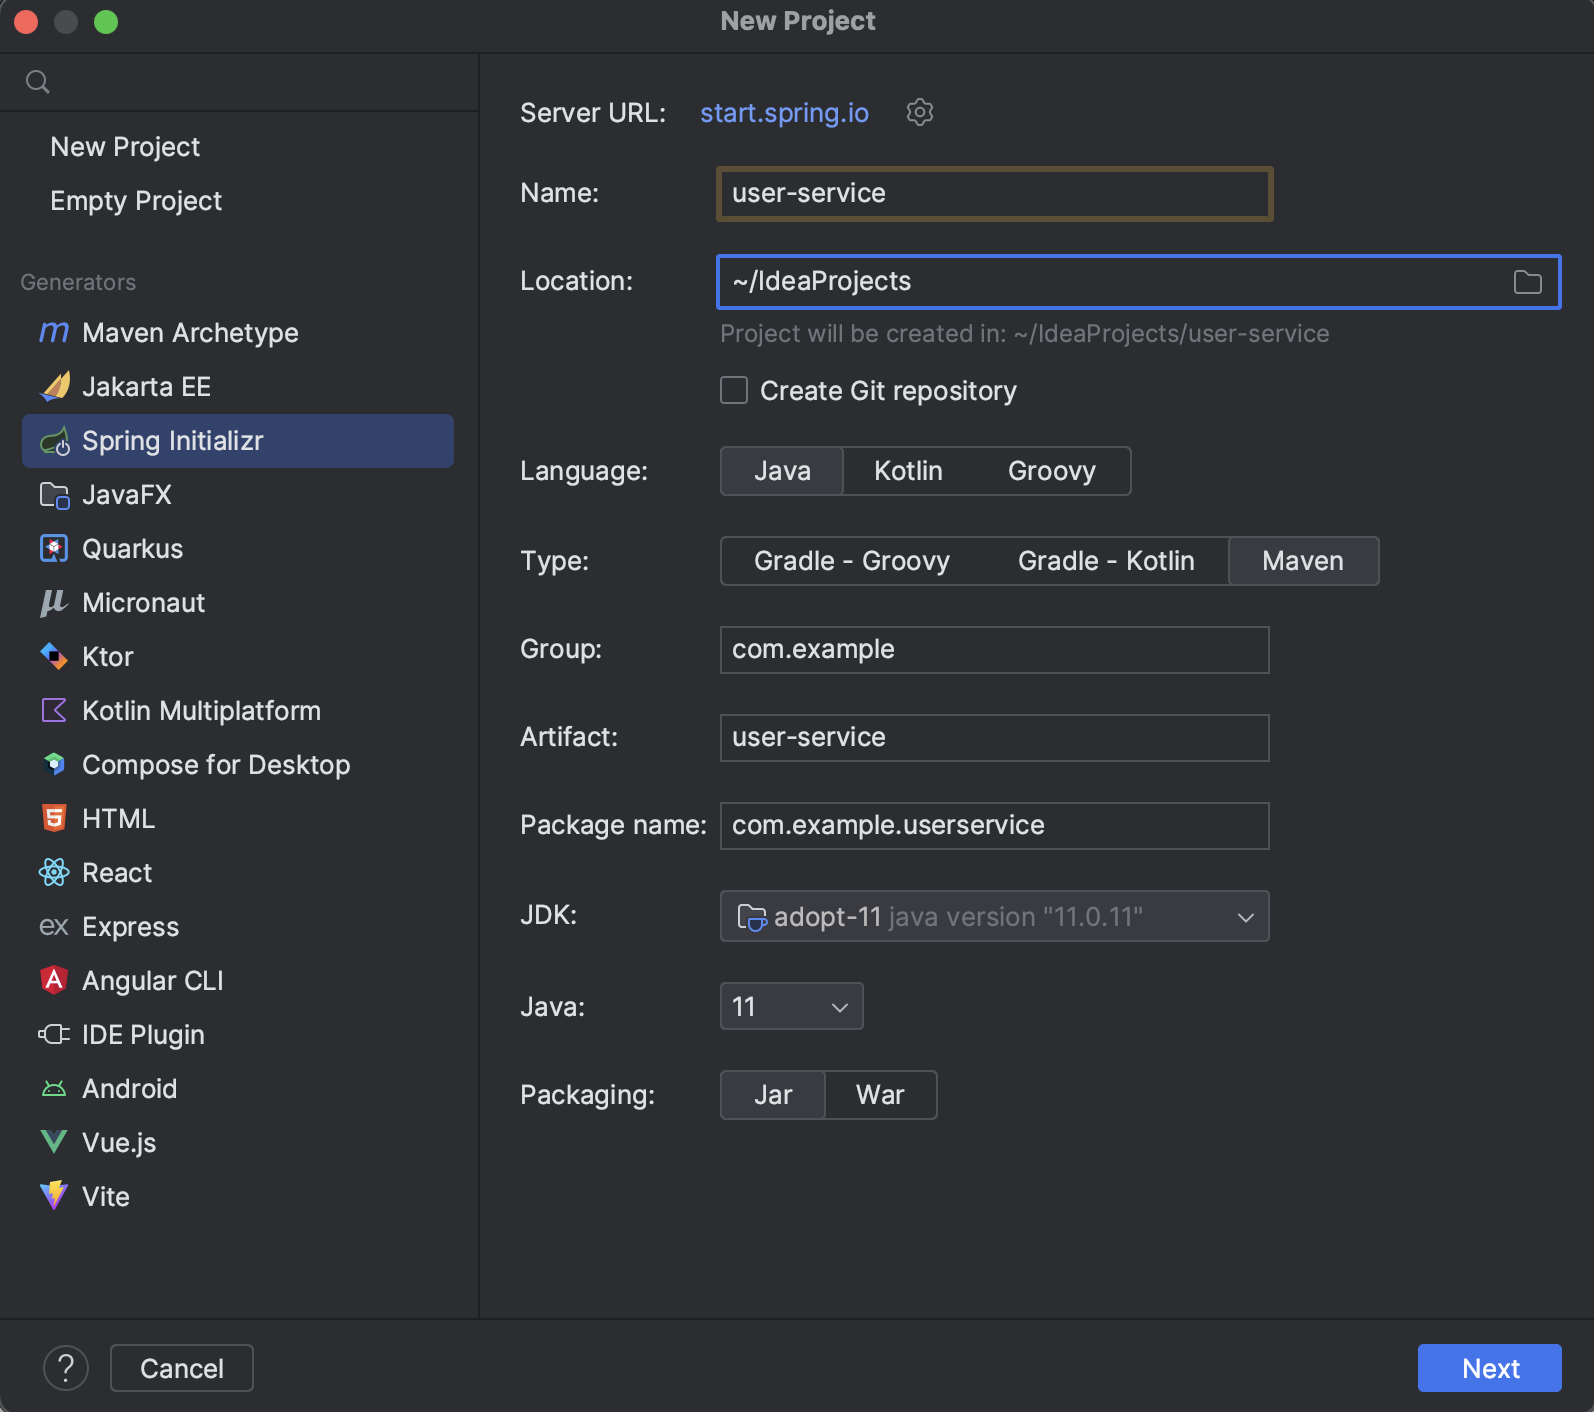1594x1412 pixels.
Task: Select Java language option
Action: pyautogui.click(x=782, y=471)
